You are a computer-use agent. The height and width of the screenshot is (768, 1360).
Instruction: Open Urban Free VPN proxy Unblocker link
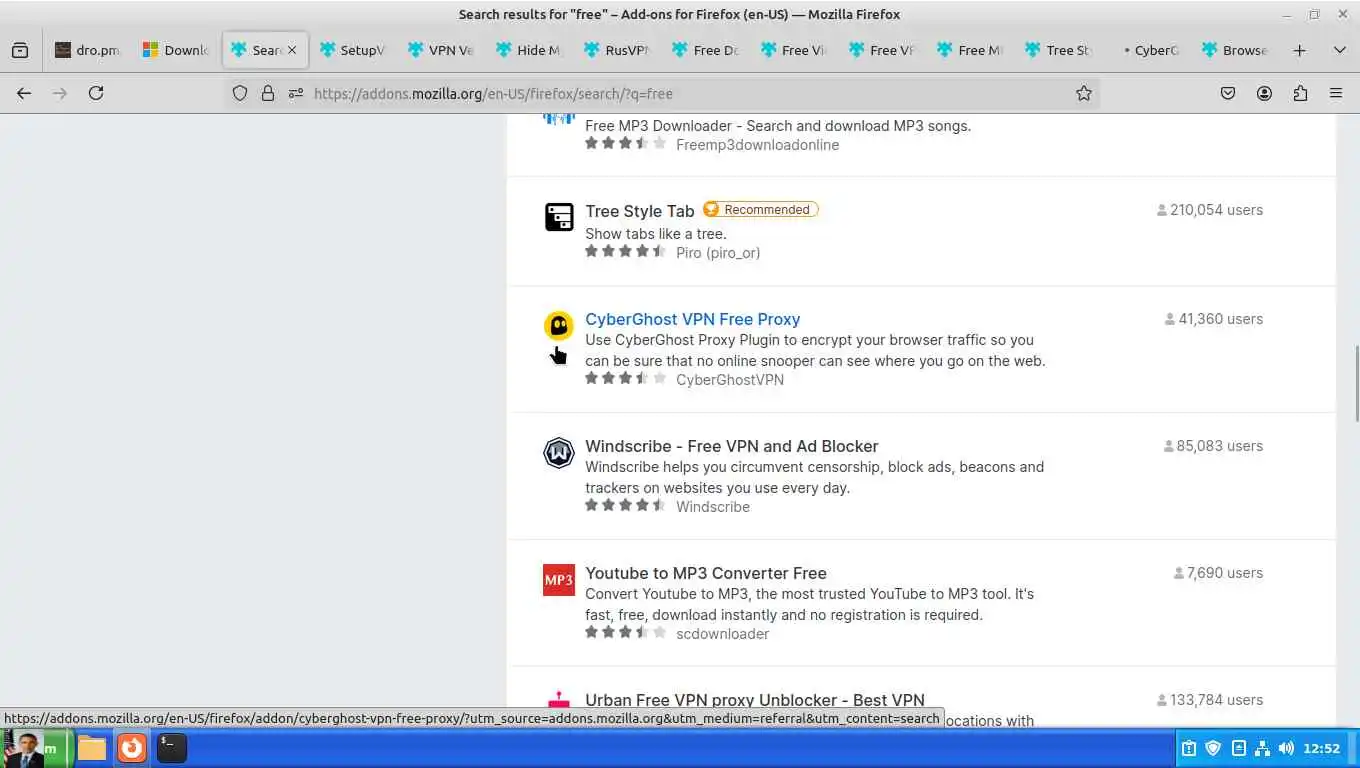pos(755,700)
